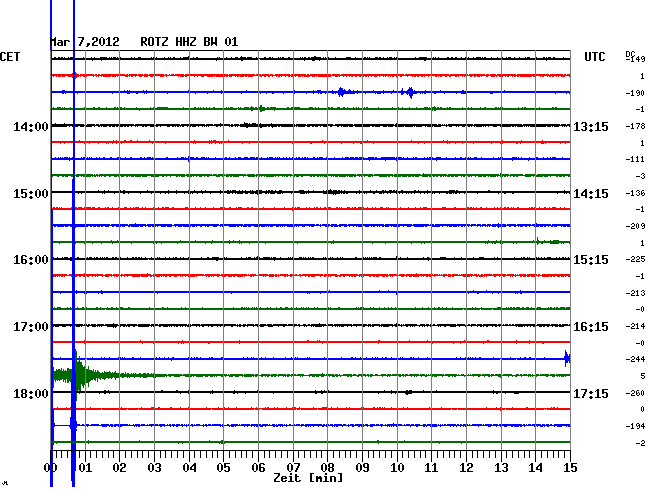650x494 pixels.
Task: Click the "01" minute tick label
Action: [x=85, y=468]
